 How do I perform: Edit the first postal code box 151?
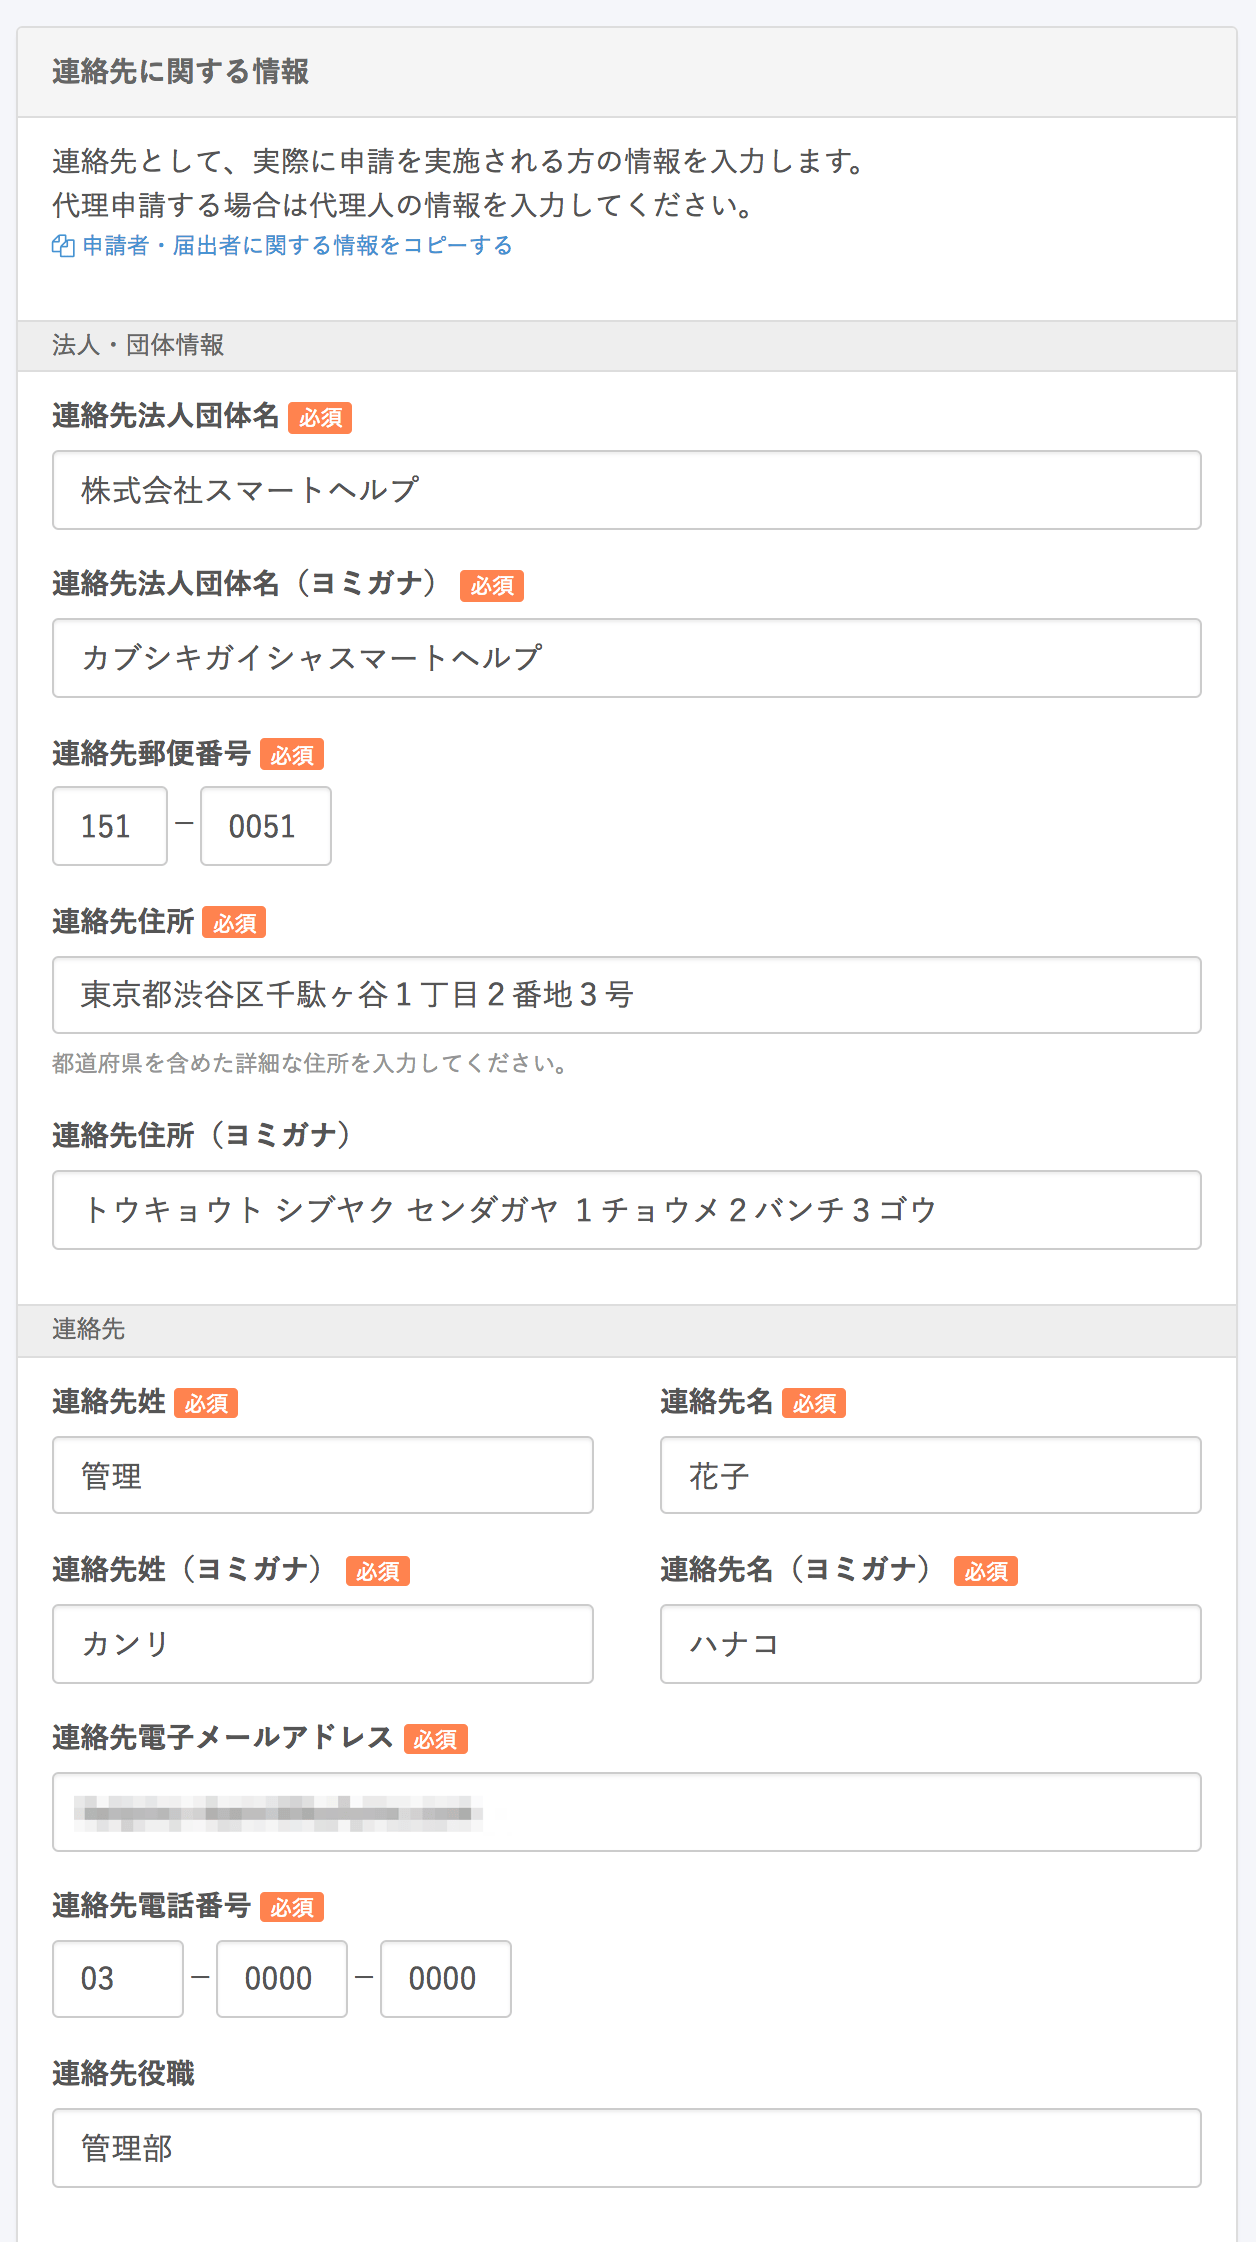110,826
